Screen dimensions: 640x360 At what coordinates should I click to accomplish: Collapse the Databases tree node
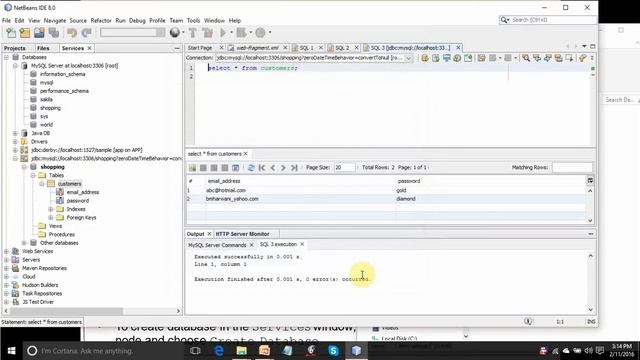7,57
